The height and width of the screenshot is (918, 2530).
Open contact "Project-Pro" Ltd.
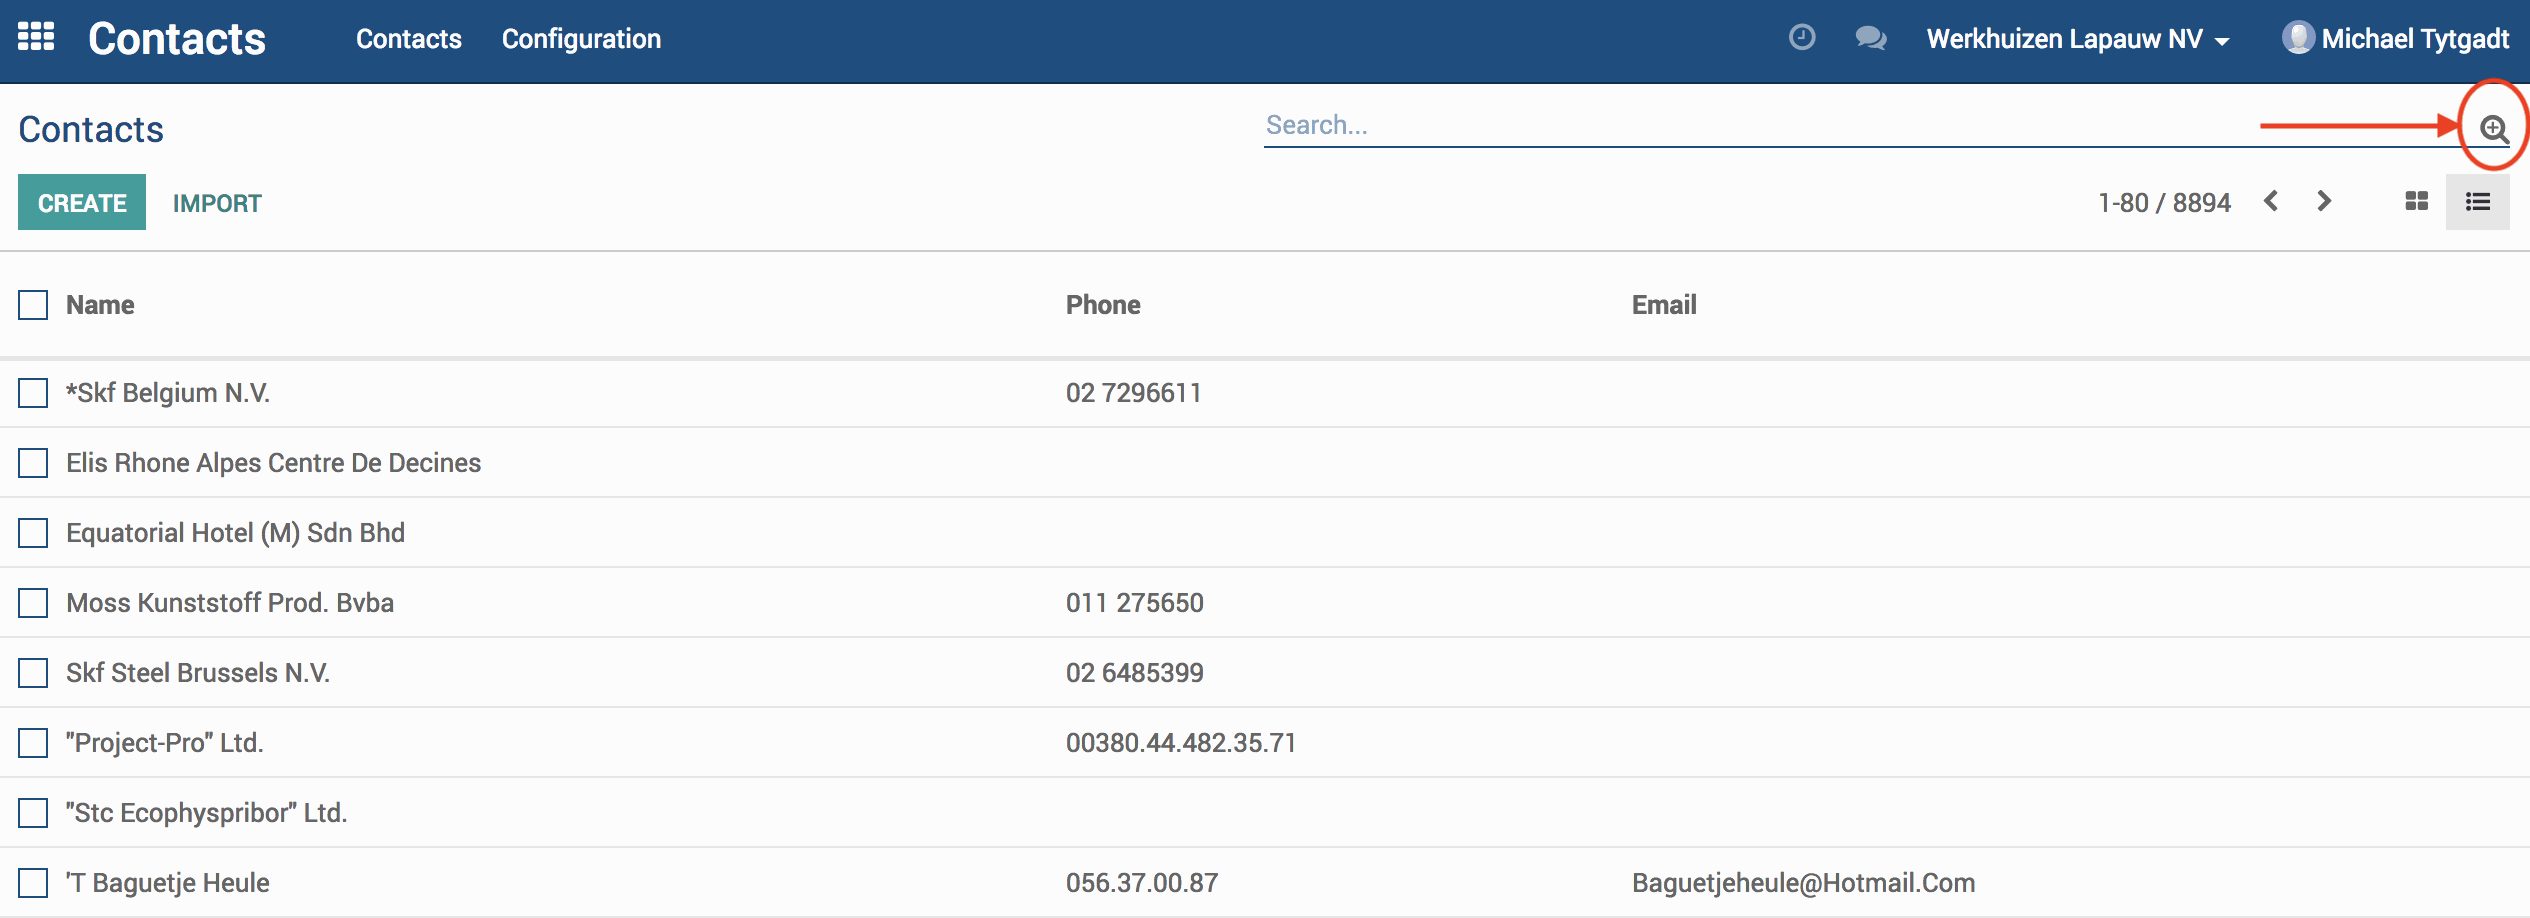pos(165,743)
